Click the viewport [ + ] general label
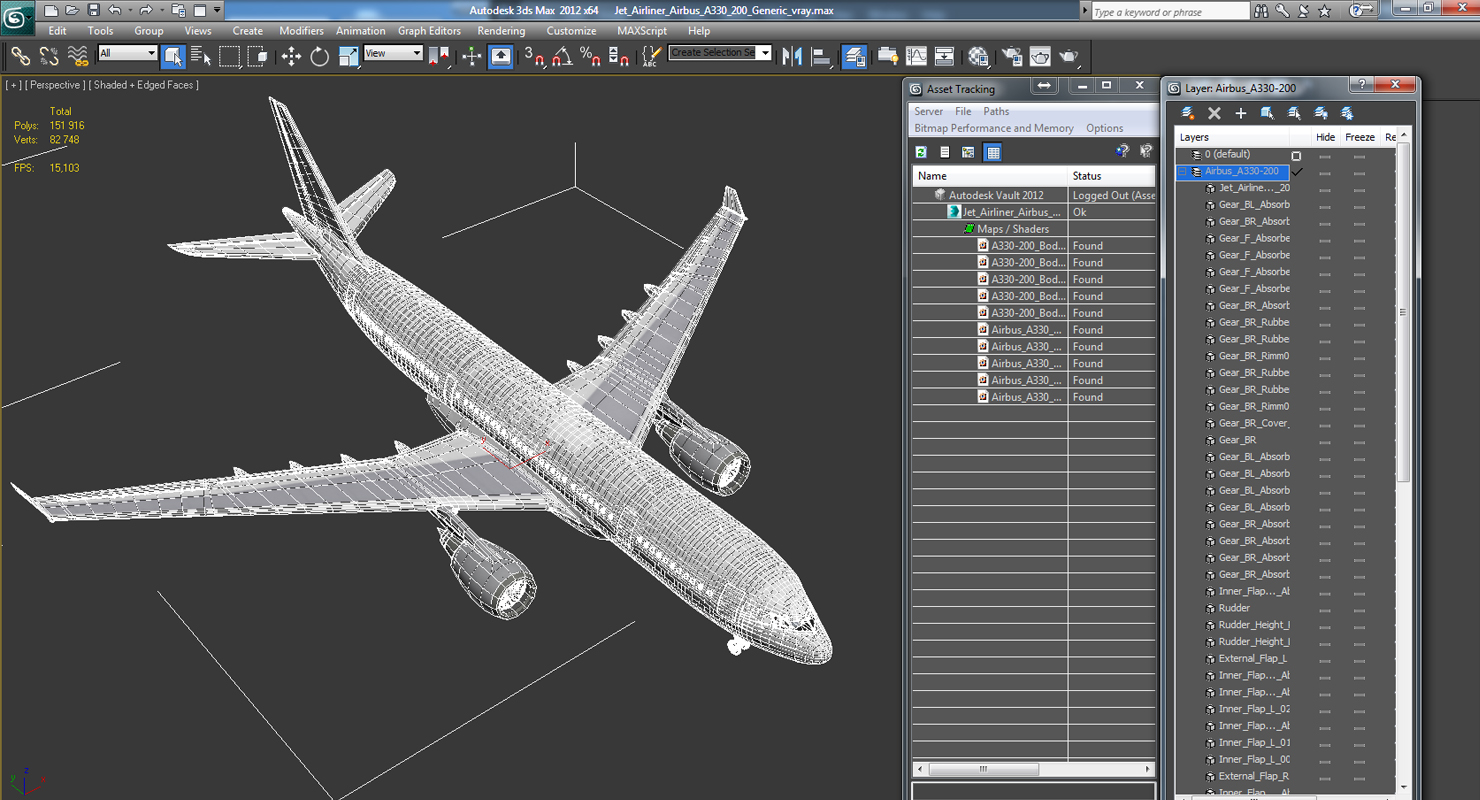 [14, 85]
